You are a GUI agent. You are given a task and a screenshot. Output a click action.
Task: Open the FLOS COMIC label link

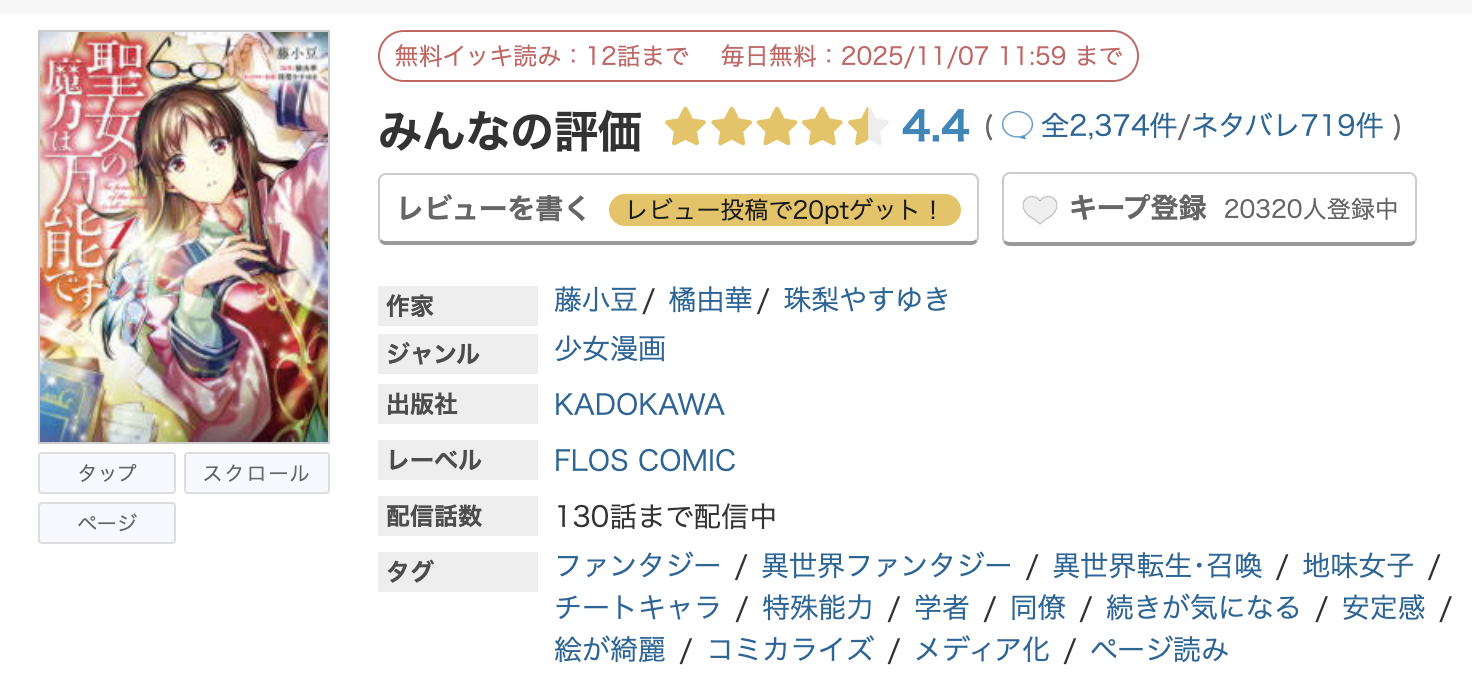(645, 460)
